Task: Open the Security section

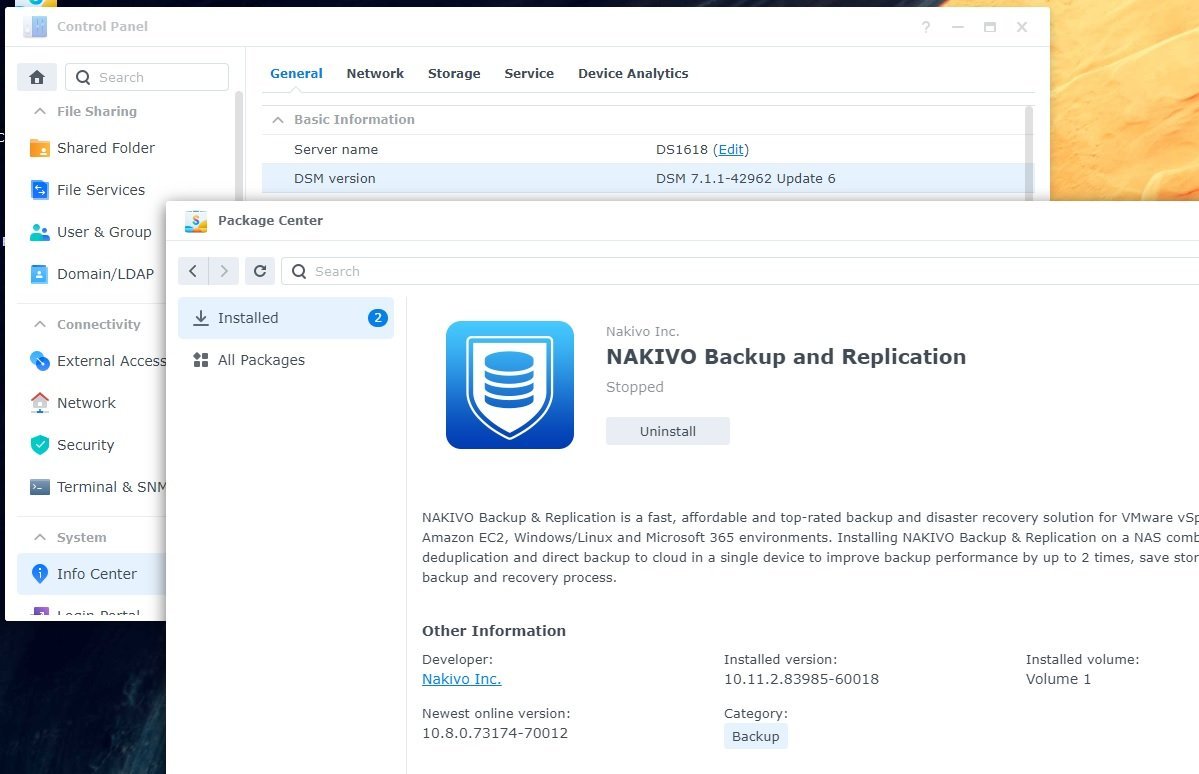Action: click(x=85, y=444)
